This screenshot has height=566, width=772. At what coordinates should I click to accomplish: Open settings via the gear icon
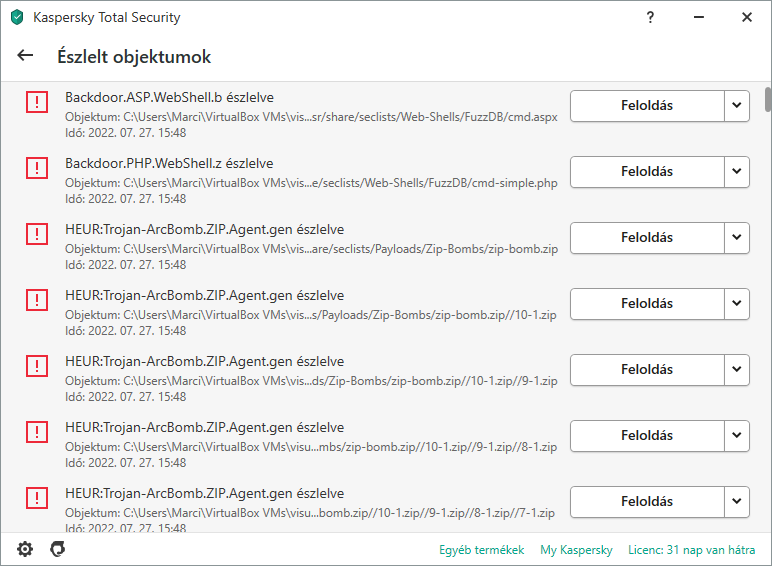coord(25,549)
